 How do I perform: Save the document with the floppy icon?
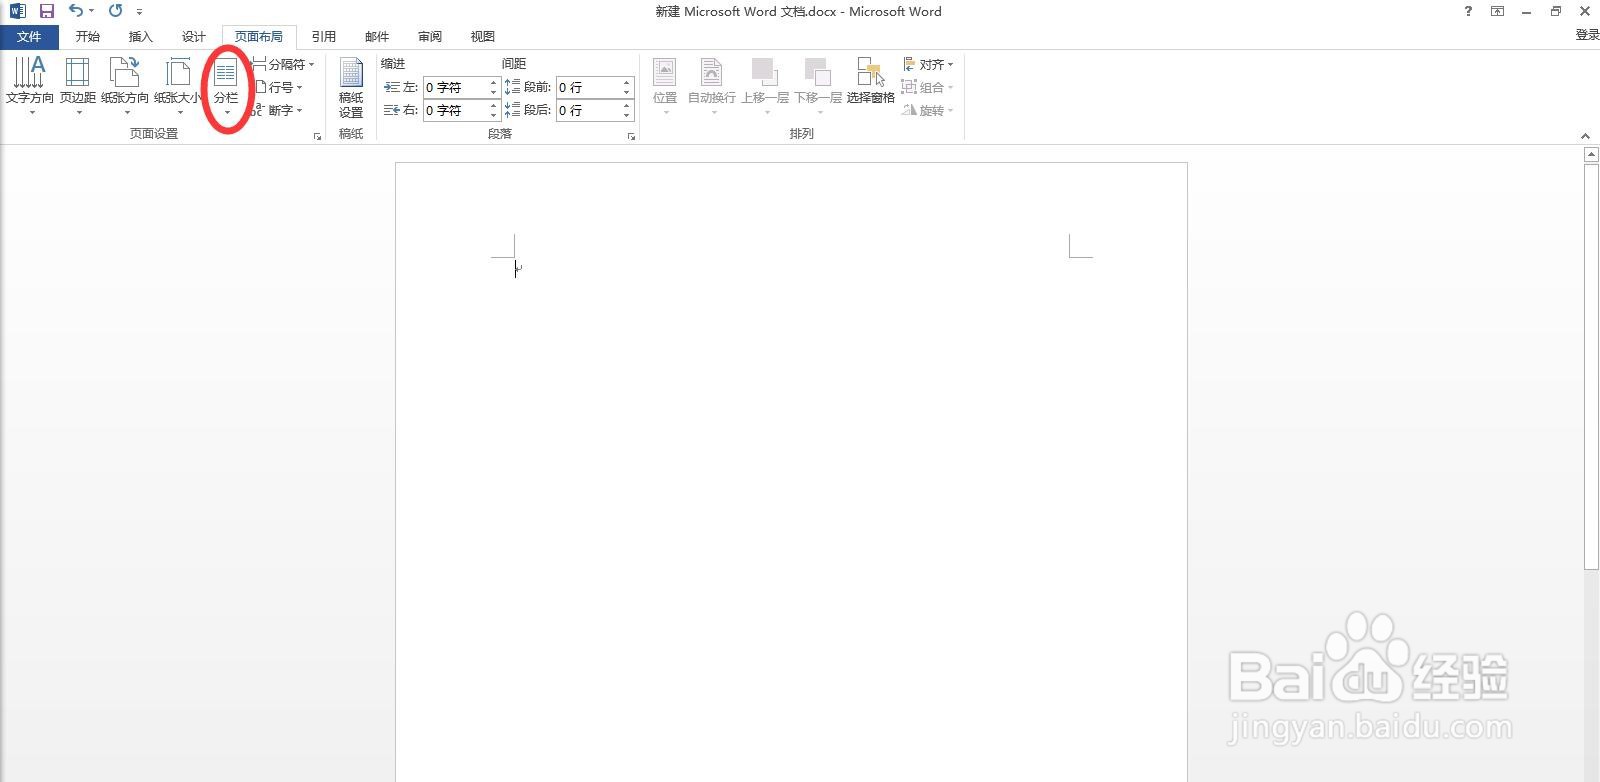[46, 11]
